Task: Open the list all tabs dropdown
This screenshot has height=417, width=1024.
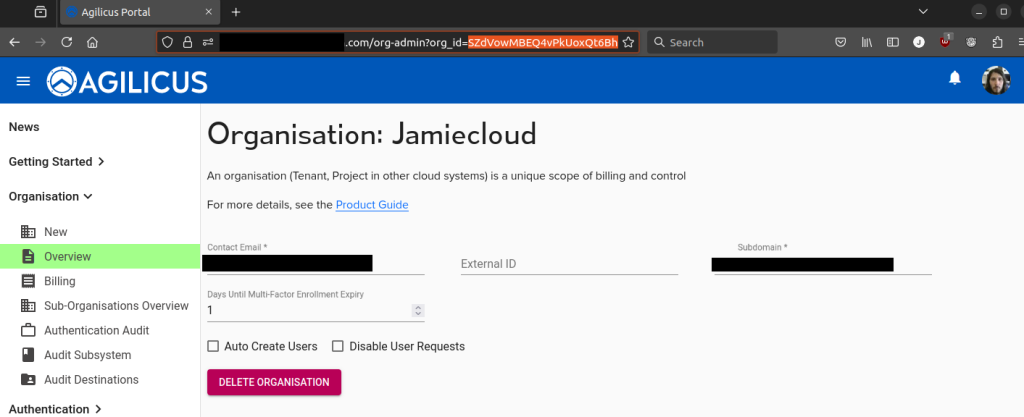Action: (923, 12)
